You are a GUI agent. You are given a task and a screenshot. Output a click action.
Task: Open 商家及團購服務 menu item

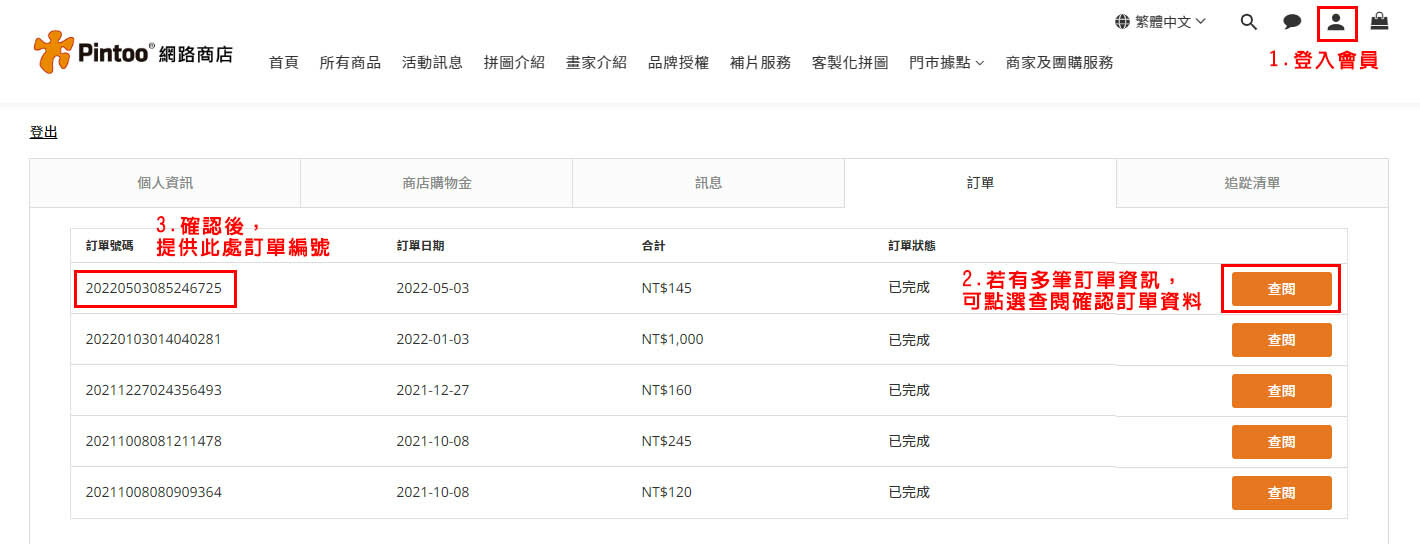pyautogui.click(x=1059, y=62)
